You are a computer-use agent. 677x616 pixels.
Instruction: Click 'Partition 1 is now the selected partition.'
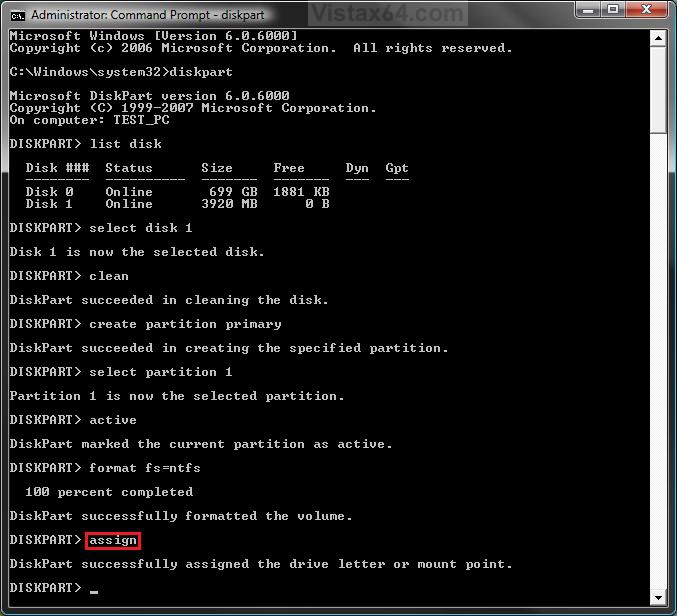point(177,396)
